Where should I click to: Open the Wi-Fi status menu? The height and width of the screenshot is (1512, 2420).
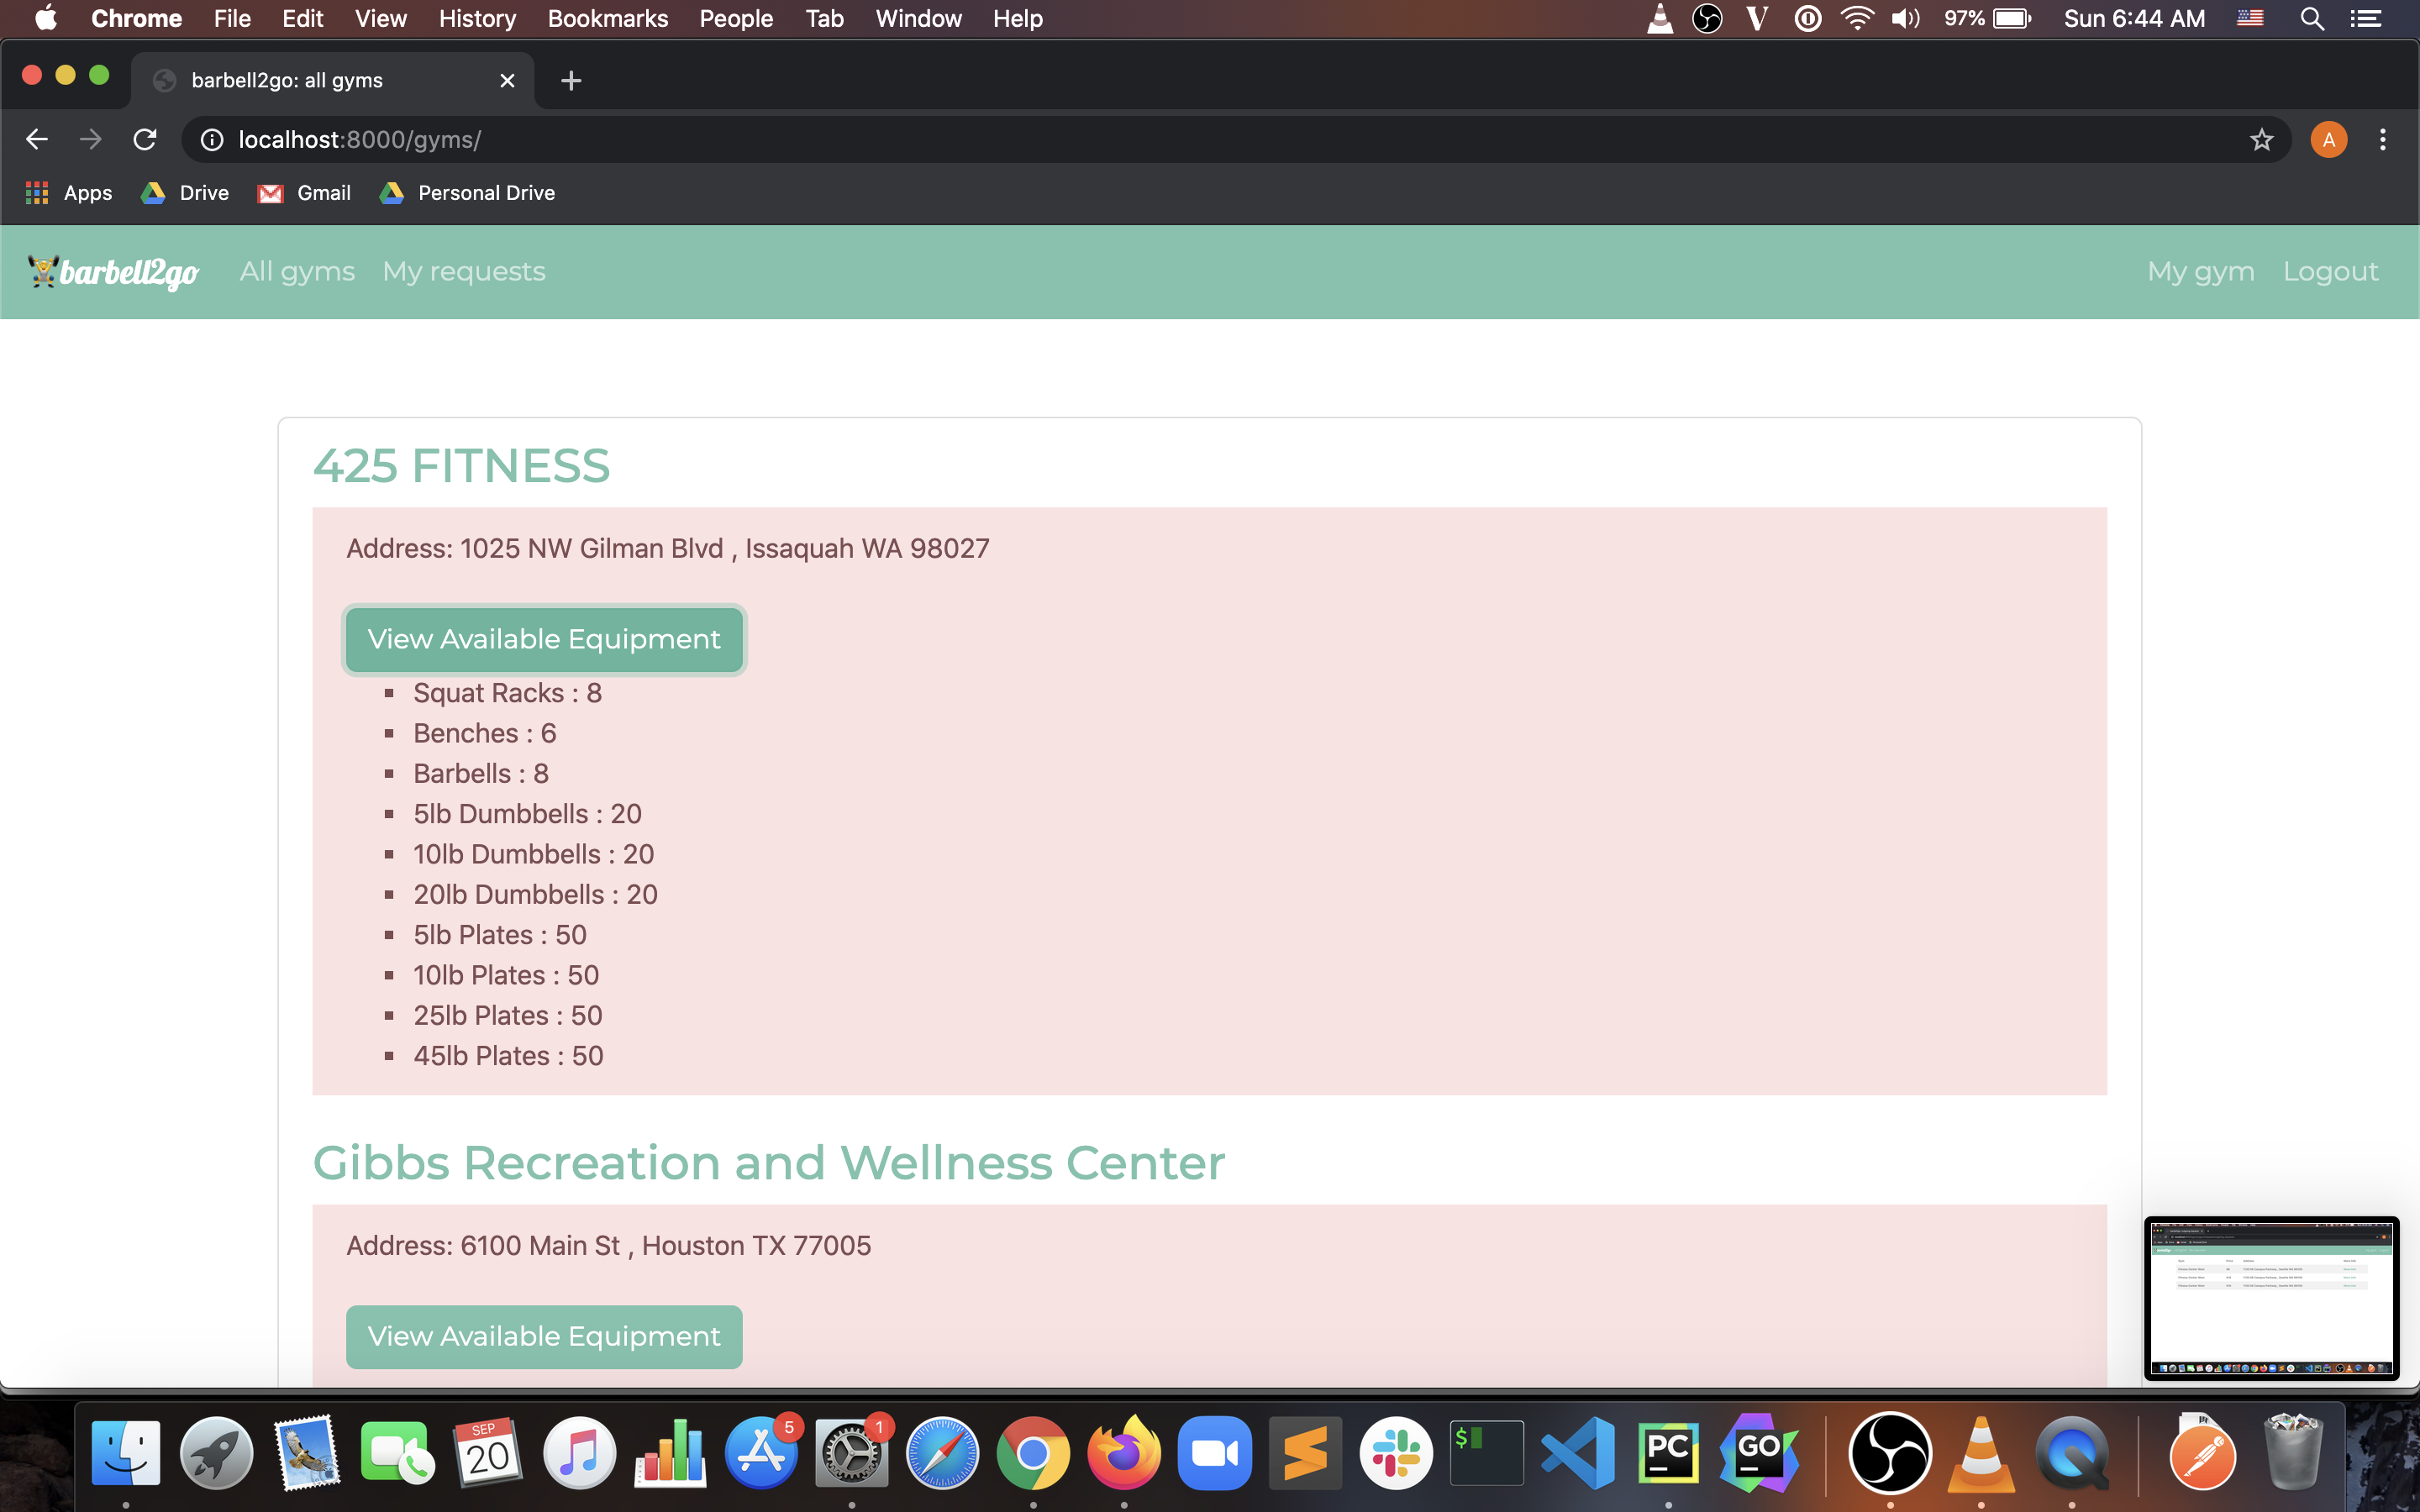pyautogui.click(x=1856, y=19)
